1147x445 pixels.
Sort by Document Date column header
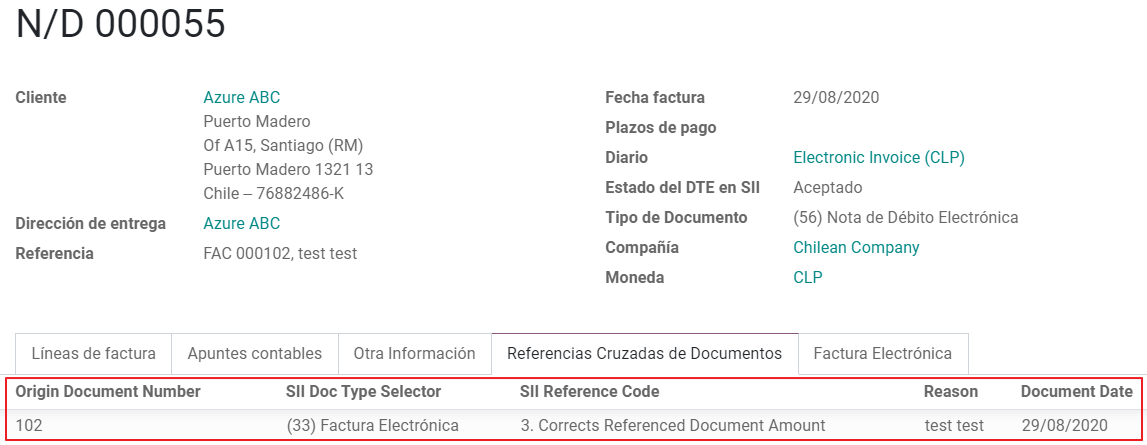click(1077, 392)
